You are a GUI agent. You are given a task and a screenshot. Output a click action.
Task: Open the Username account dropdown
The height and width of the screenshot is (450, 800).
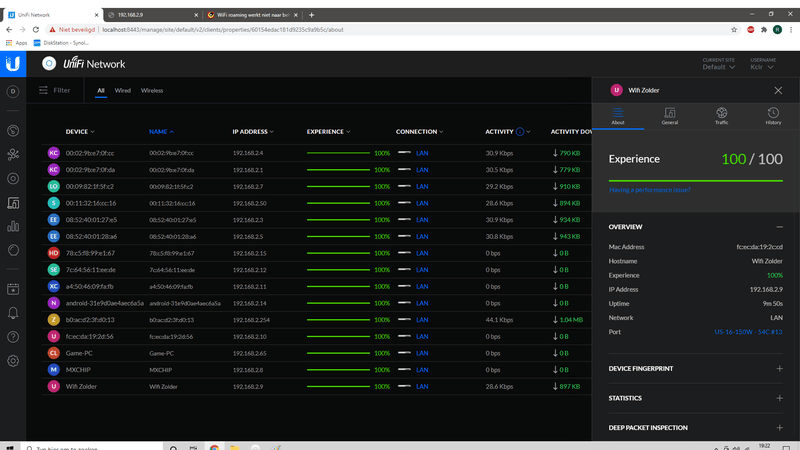click(x=762, y=67)
